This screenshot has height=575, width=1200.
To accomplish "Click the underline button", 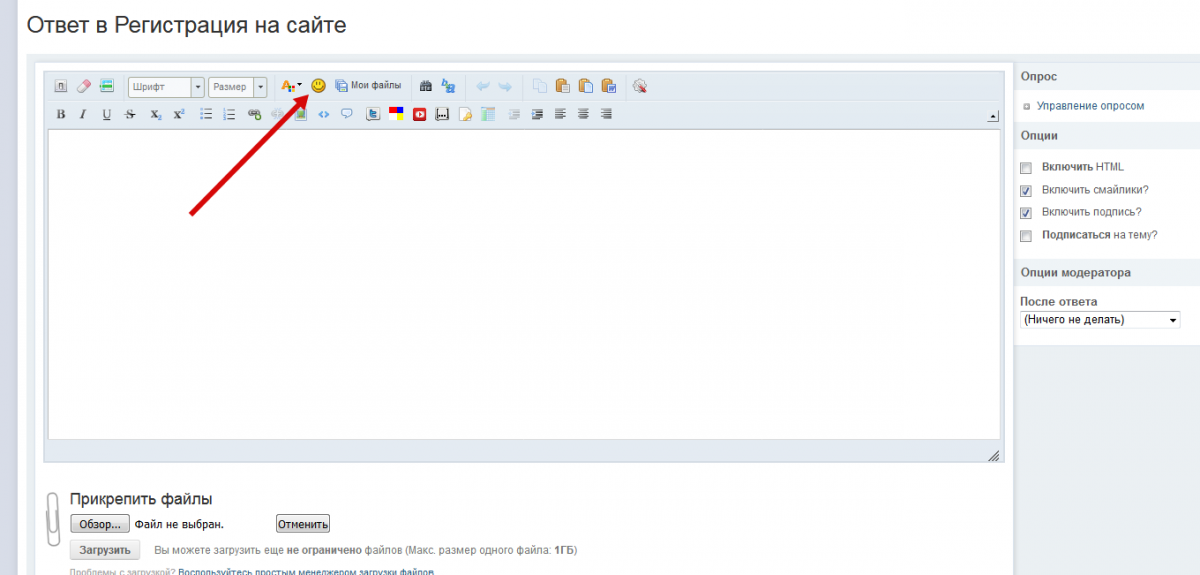I will point(106,114).
